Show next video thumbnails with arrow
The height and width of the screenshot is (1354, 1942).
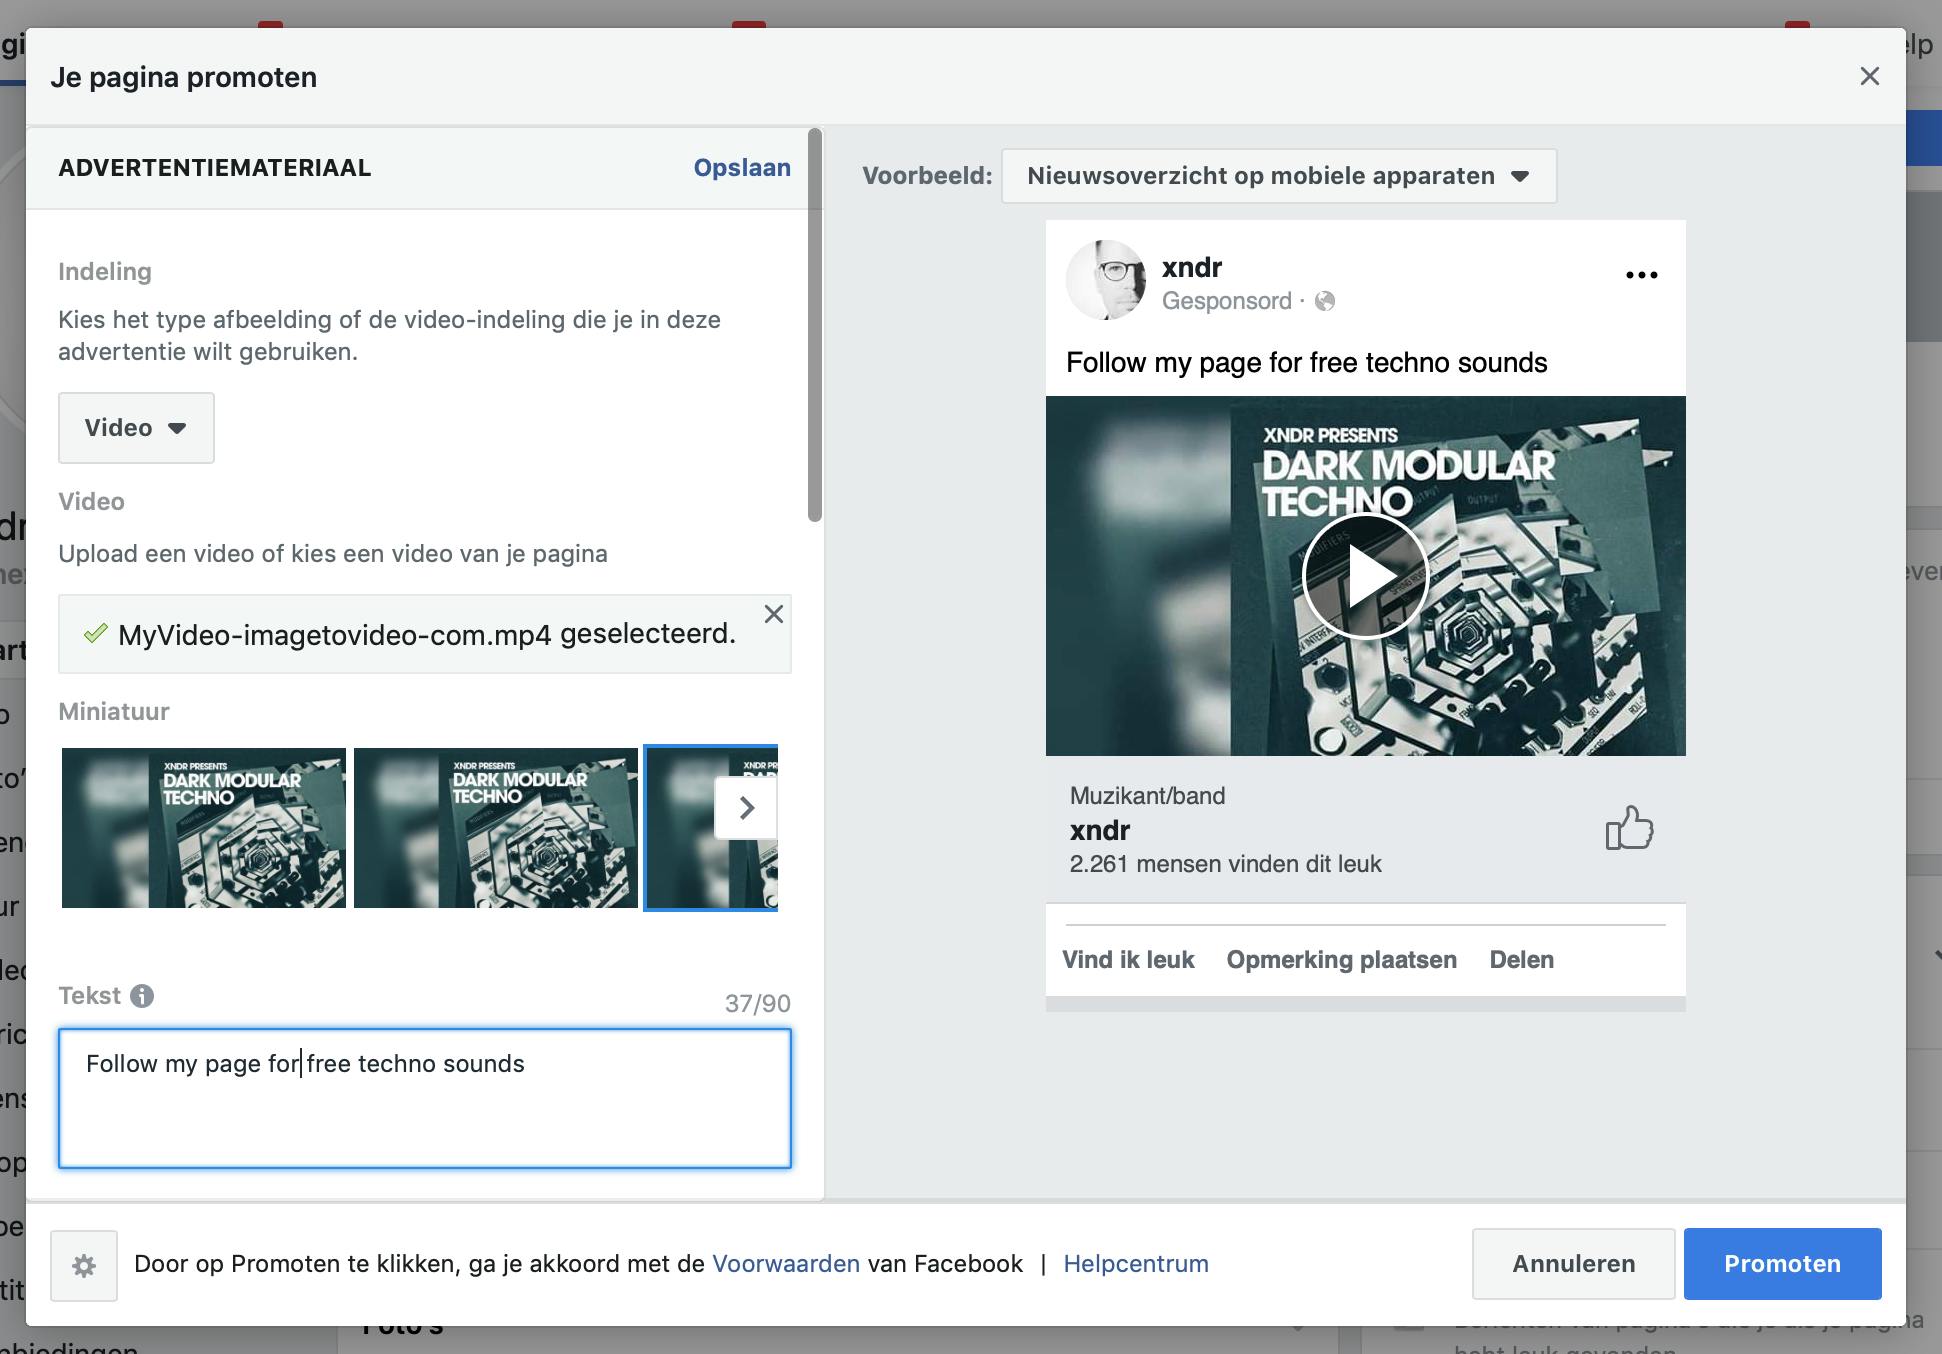point(746,808)
